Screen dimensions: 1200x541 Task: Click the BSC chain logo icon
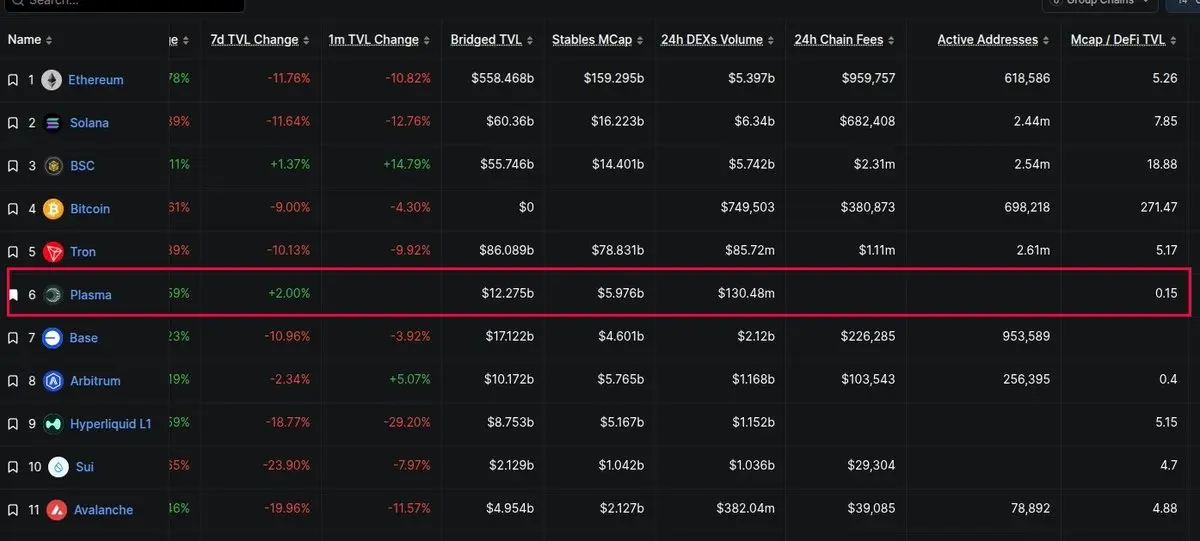(52, 166)
